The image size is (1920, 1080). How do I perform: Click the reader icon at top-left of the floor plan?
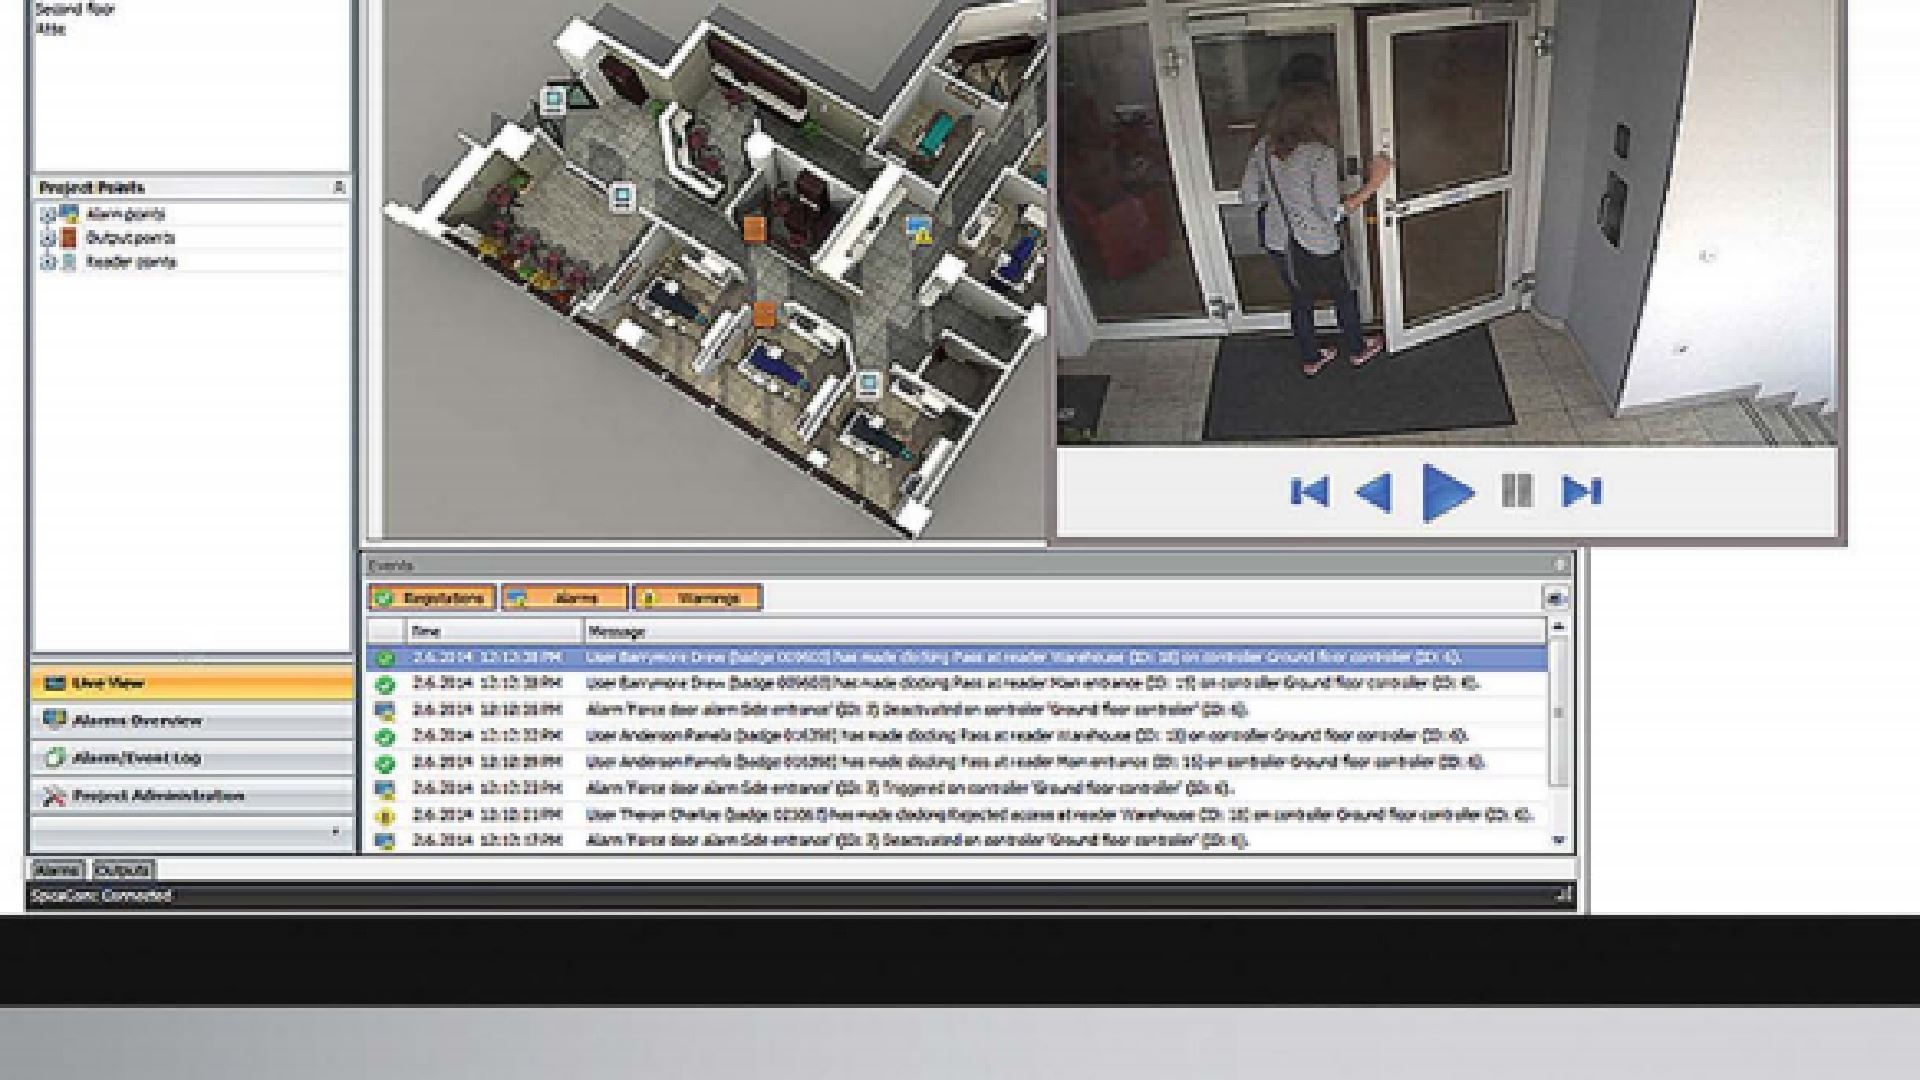(553, 99)
